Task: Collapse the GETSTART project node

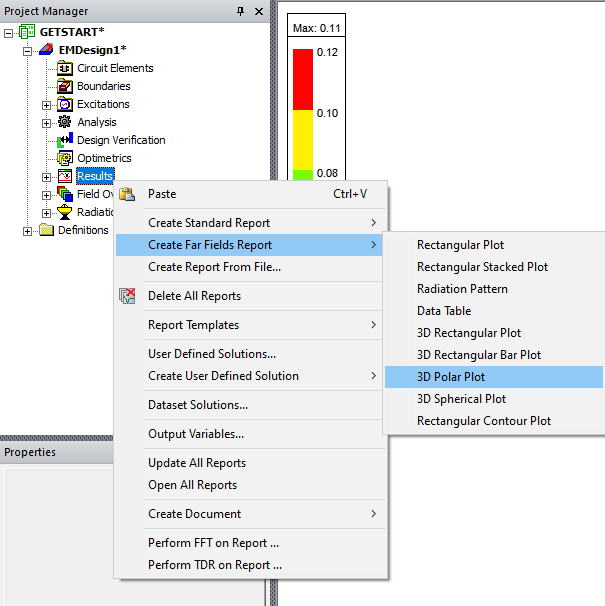Action: pyautogui.click(x=9, y=33)
